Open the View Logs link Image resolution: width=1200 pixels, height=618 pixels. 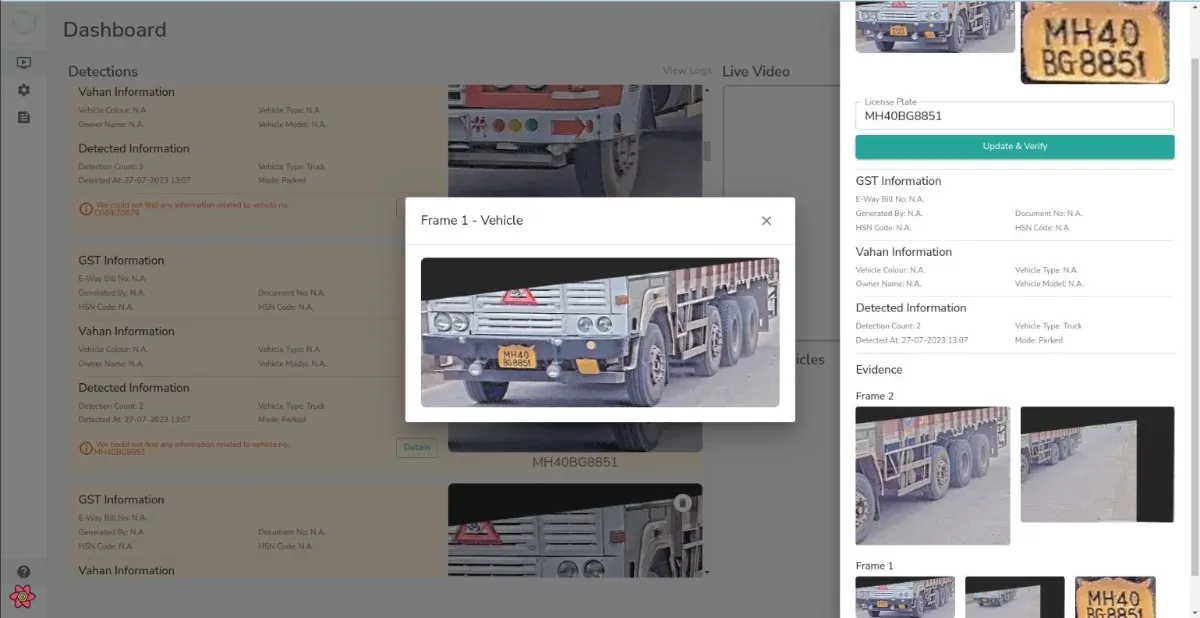click(x=687, y=70)
